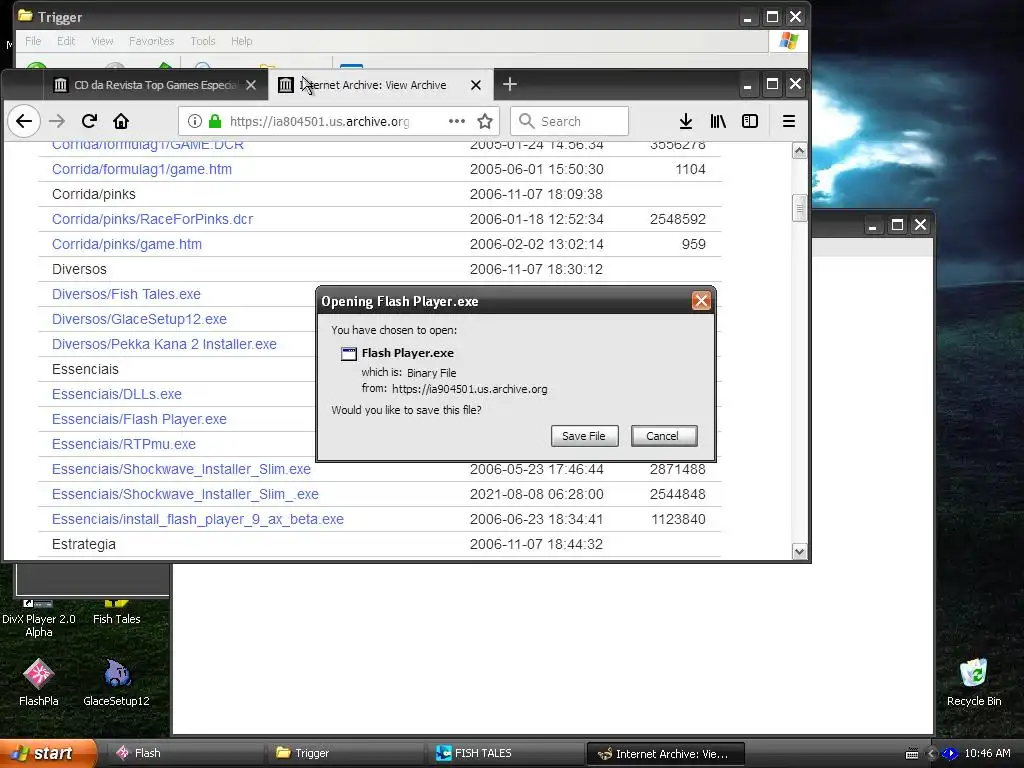Select the Fish Tales desktop shortcut
Screen dimensions: 1024x768
[116, 613]
